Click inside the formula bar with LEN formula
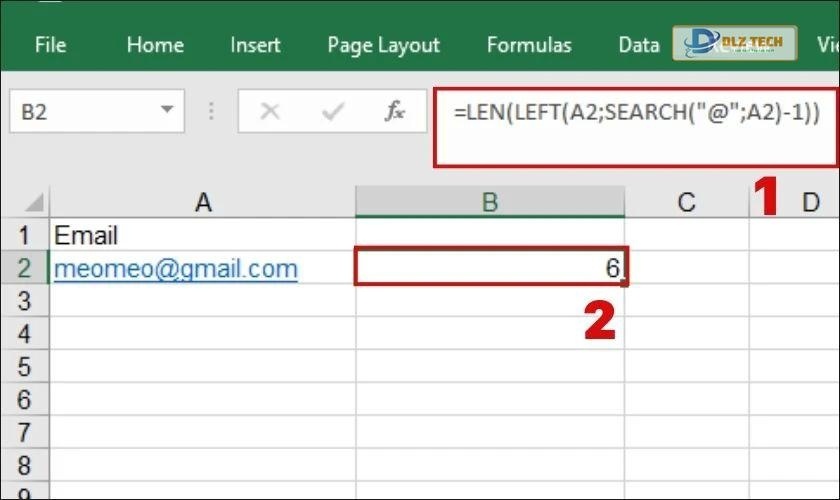Image resolution: width=840 pixels, height=500 pixels. coord(636,128)
